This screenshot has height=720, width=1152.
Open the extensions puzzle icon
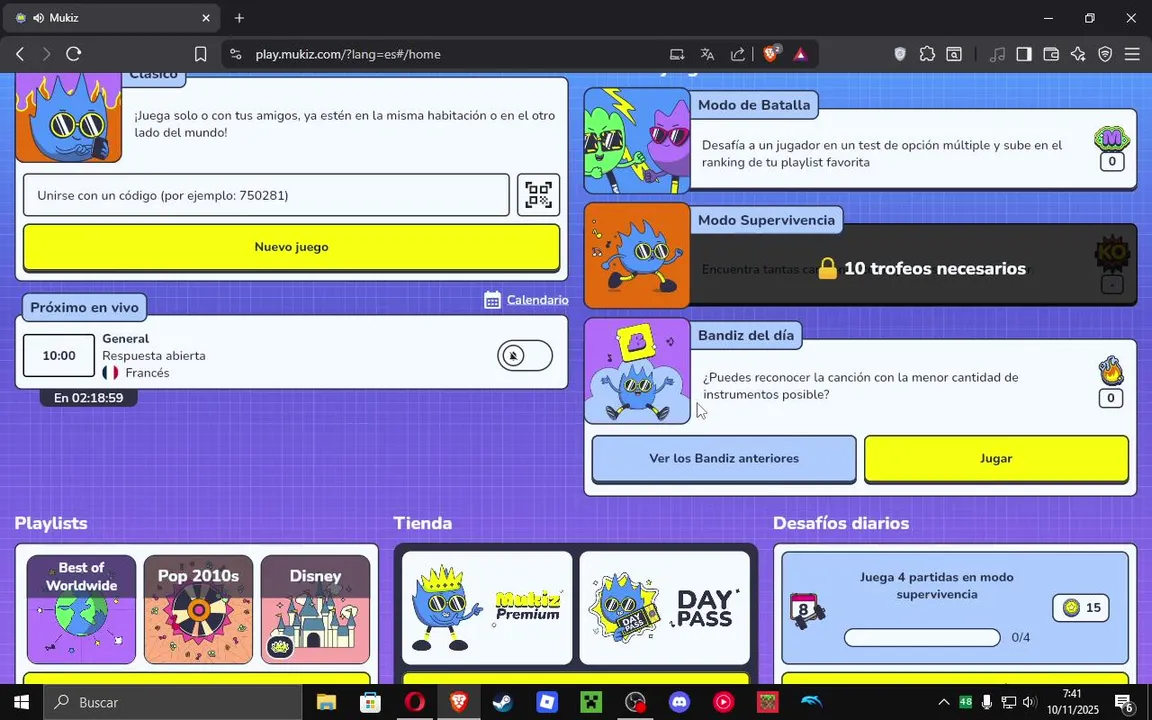click(x=927, y=54)
